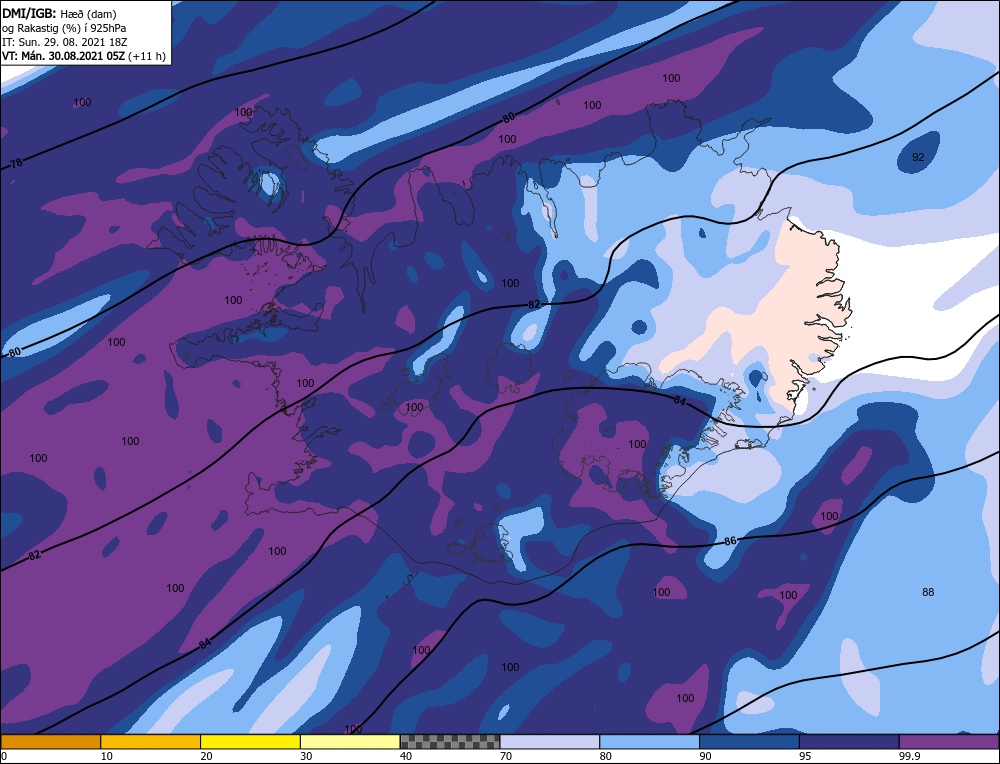Click the '95' legend tick label
The image size is (1000, 764).
[805, 756]
